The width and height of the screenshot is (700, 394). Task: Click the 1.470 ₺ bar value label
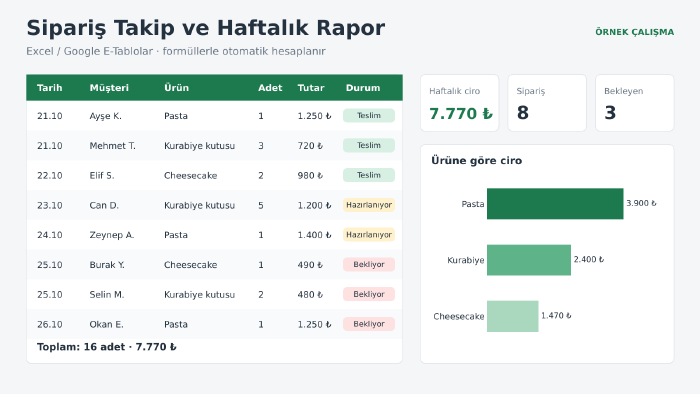pyautogui.click(x=556, y=316)
